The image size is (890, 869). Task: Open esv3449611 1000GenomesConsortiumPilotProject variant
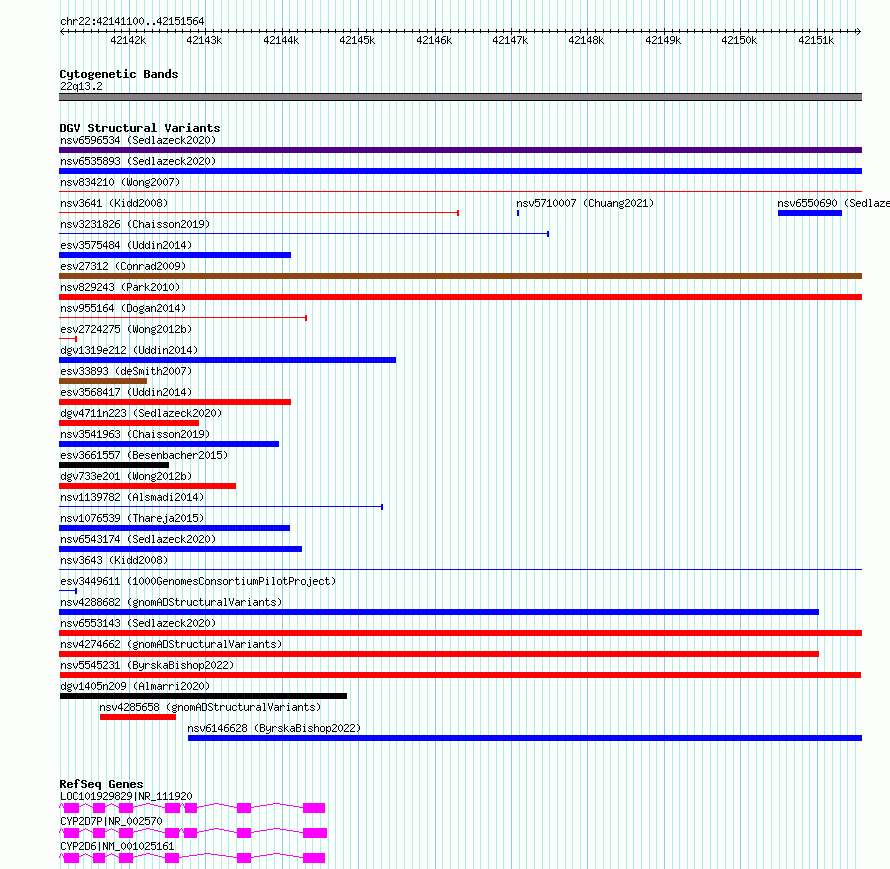198,581
